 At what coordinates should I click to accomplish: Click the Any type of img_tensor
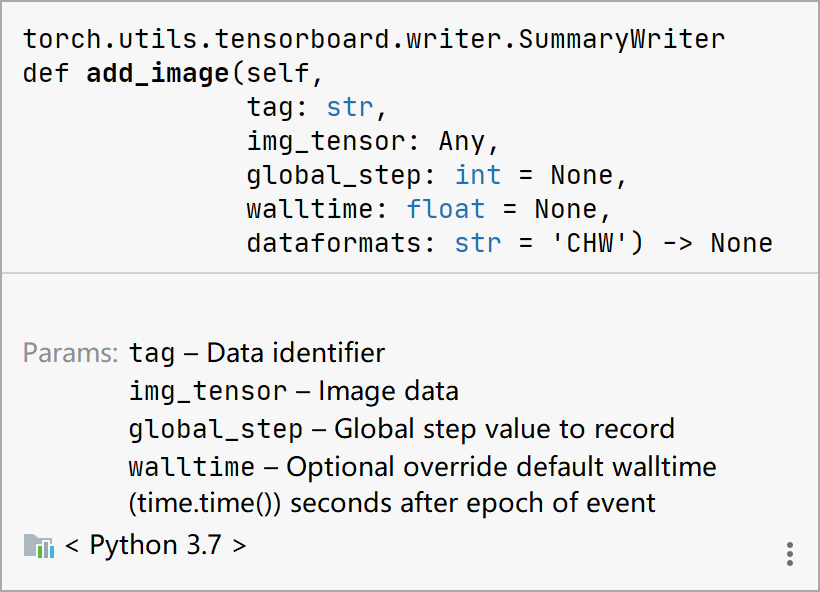(x=461, y=141)
